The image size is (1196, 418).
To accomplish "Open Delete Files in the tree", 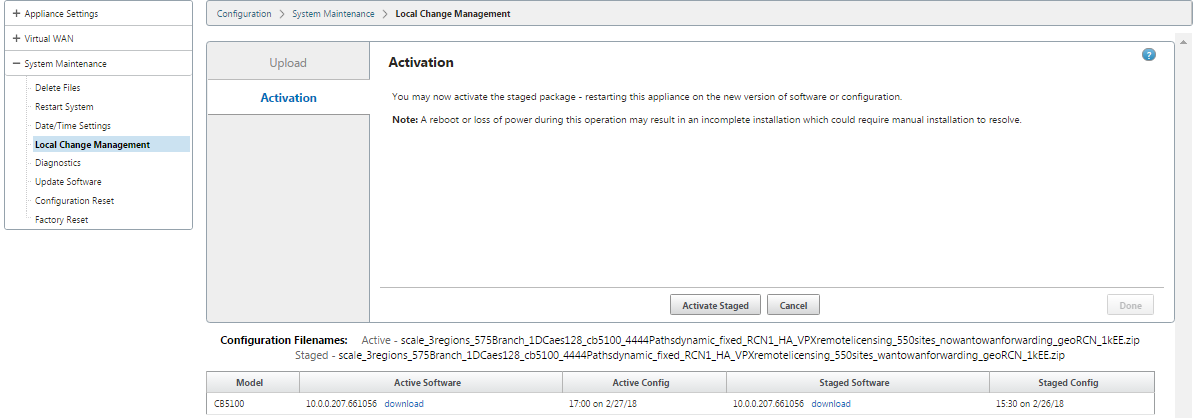I will [57, 88].
